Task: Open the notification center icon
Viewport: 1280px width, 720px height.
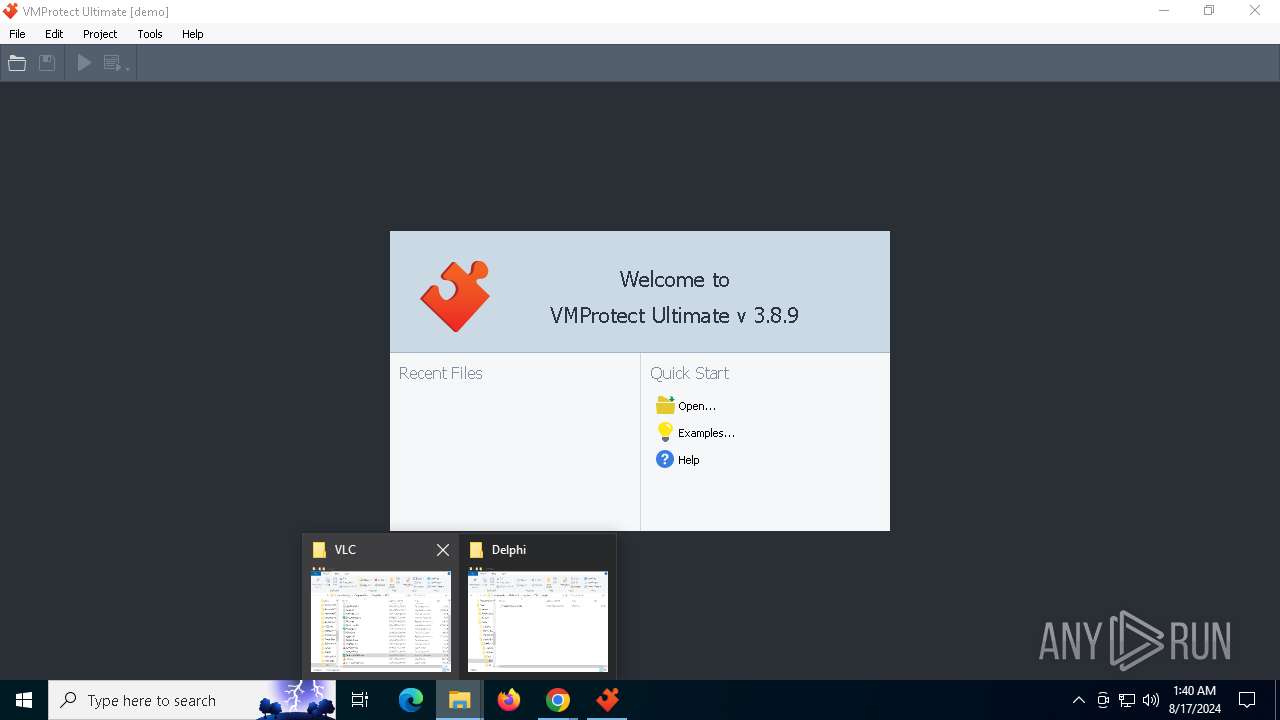Action: 1247,700
